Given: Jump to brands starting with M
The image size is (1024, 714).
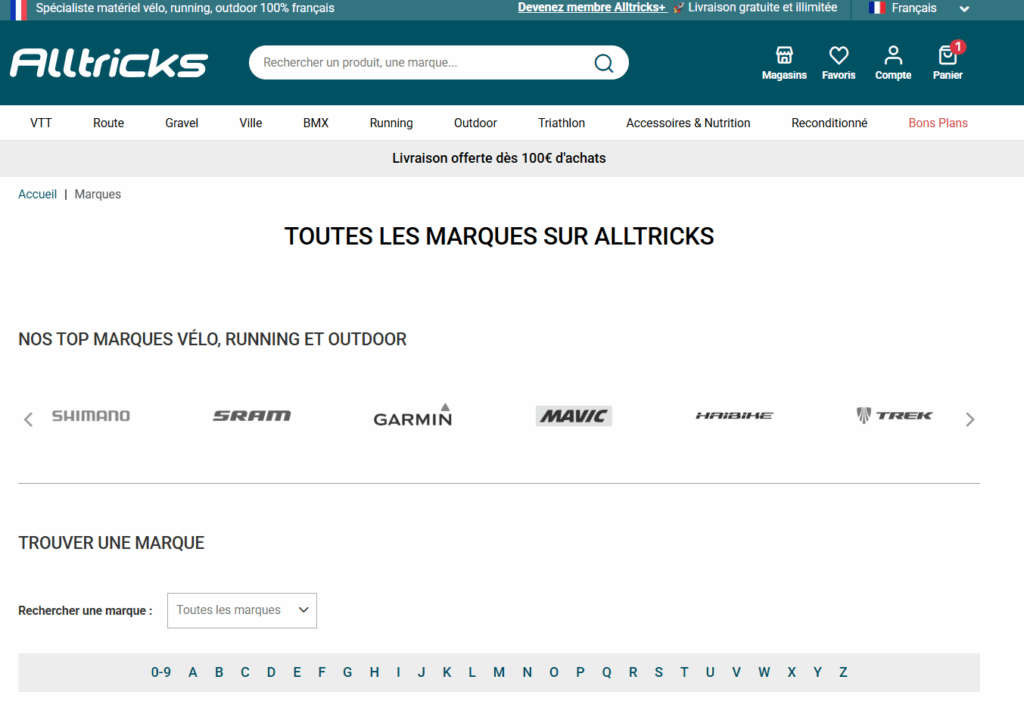Looking at the screenshot, I should [x=498, y=672].
